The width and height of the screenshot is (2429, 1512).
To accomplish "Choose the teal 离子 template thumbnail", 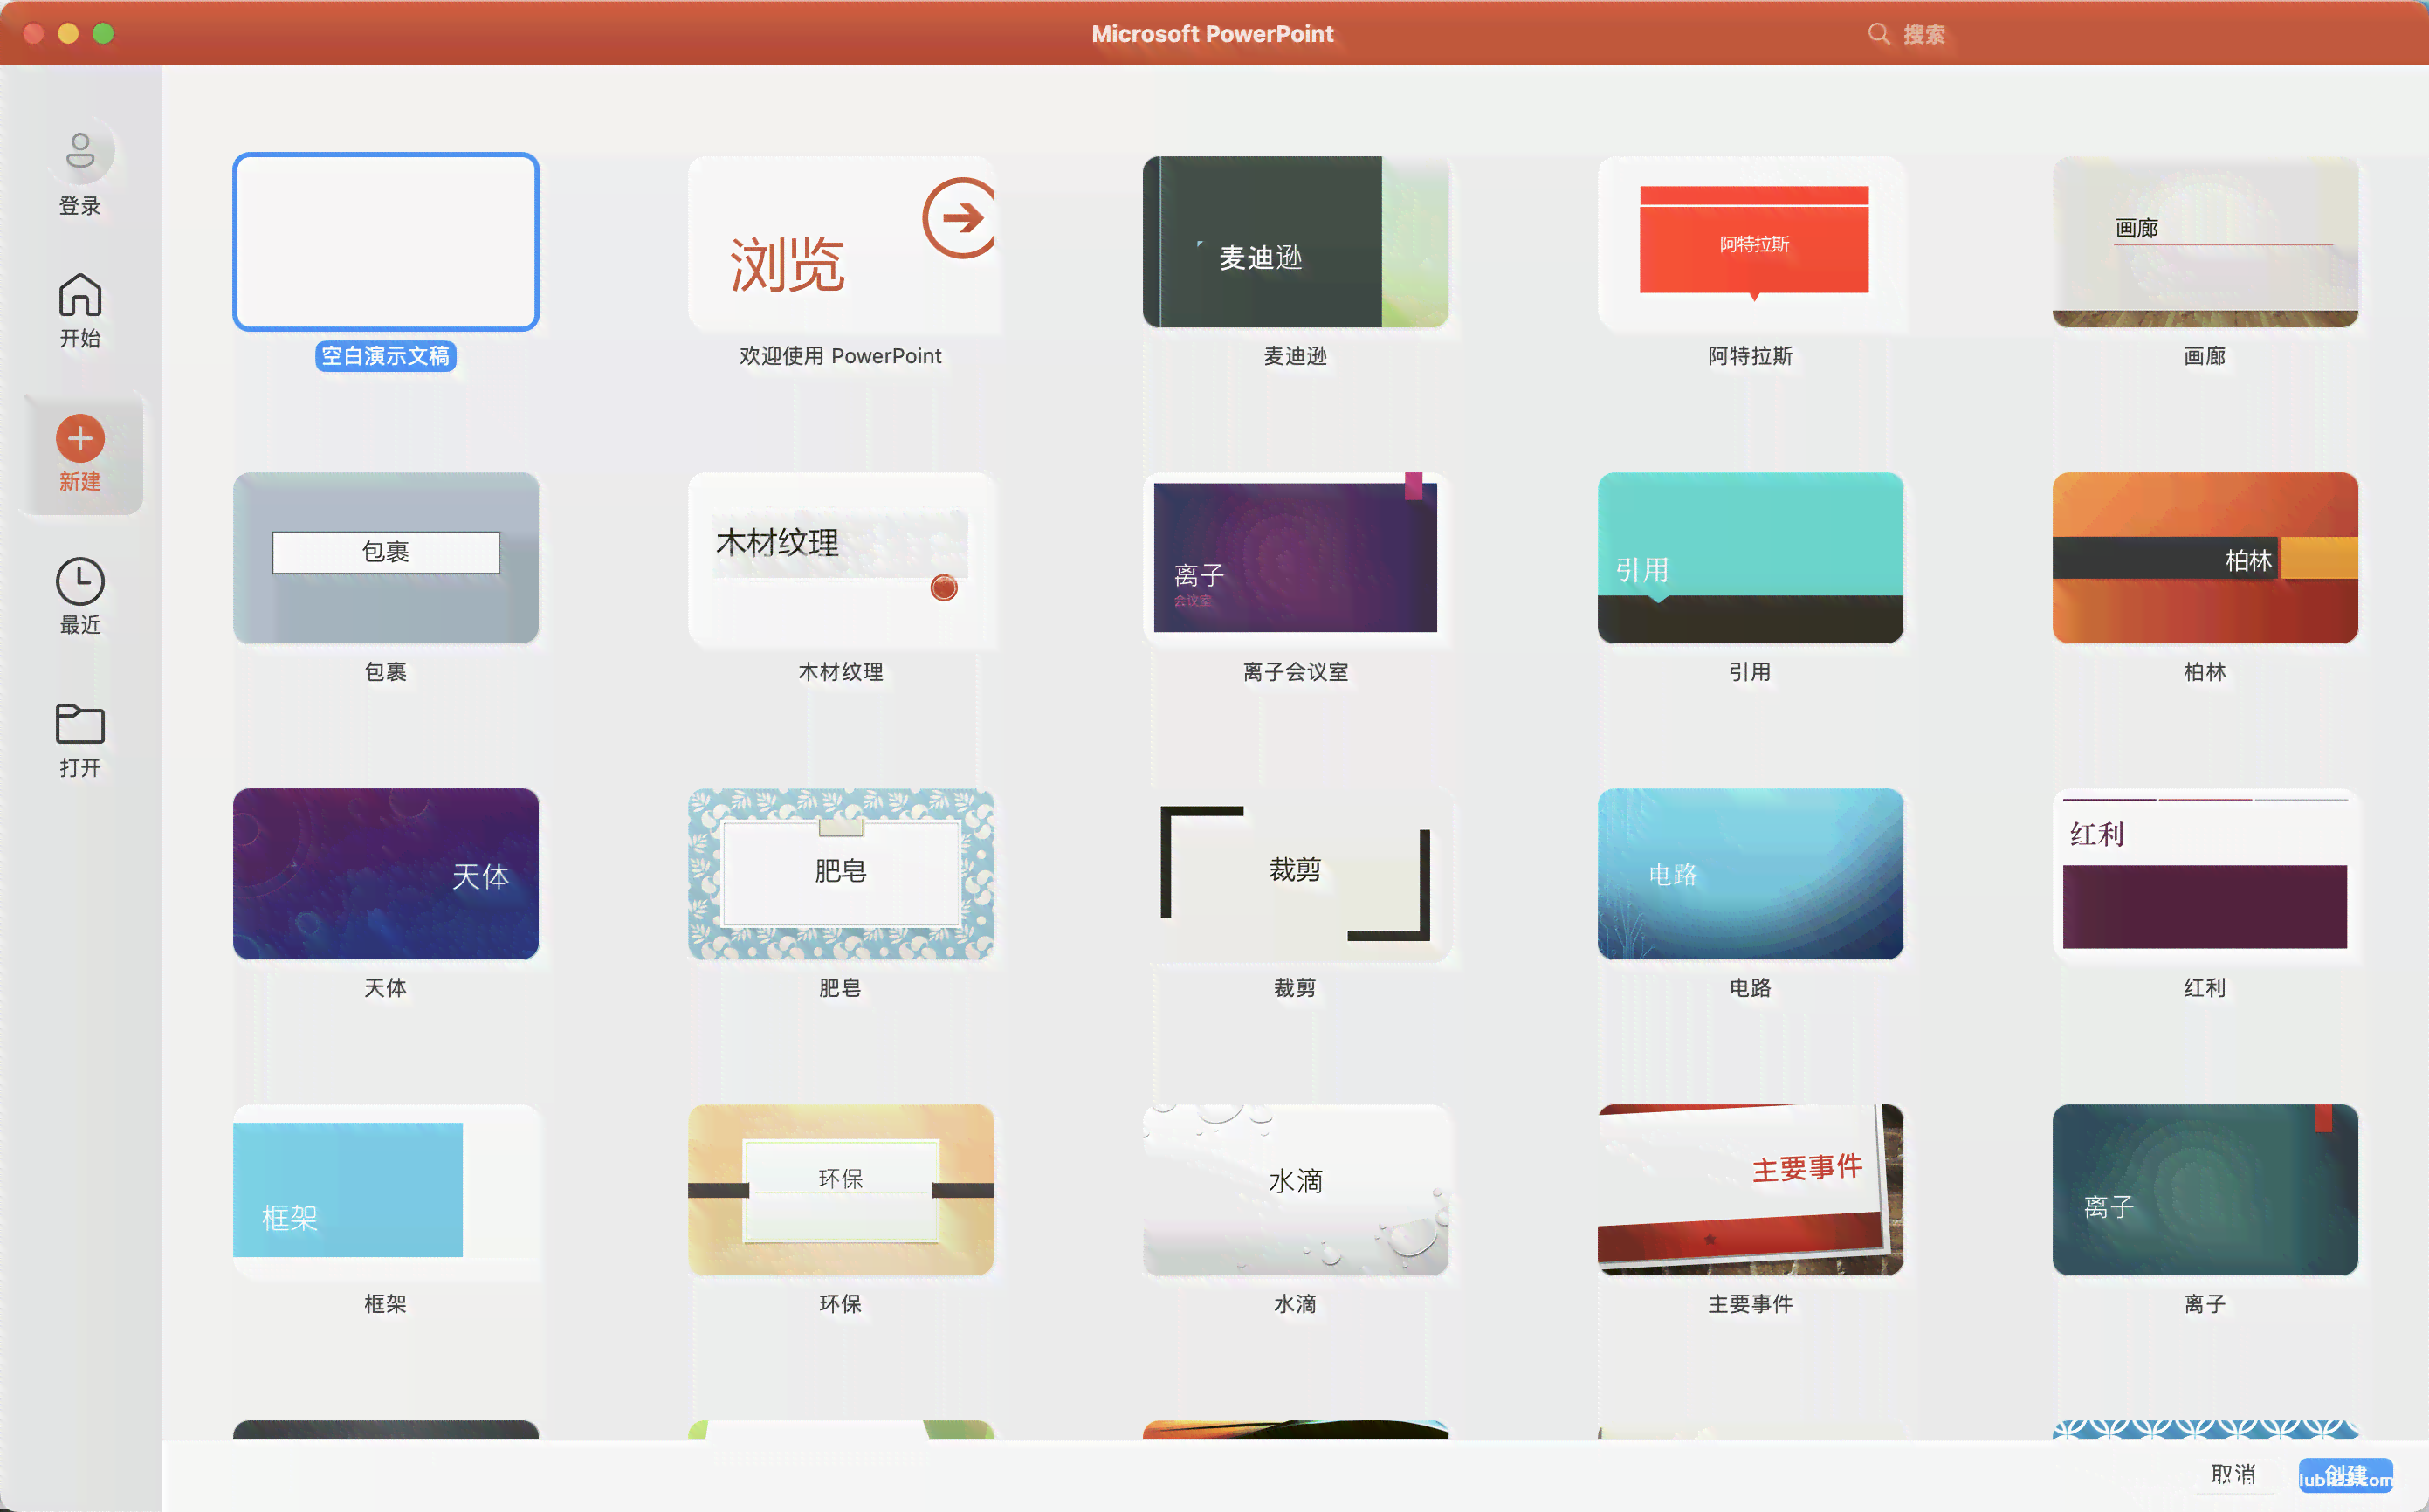I will (x=2205, y=1189).
